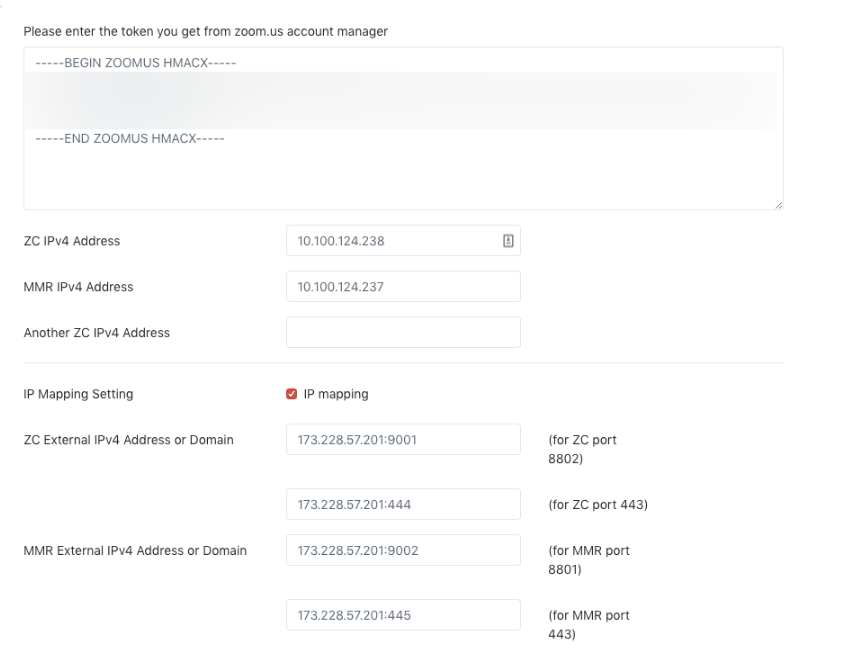The image size is (854, 662).
Task: Click the "ZC External IPv4 Address or Domain" label
Action: (x=128, y=440)
